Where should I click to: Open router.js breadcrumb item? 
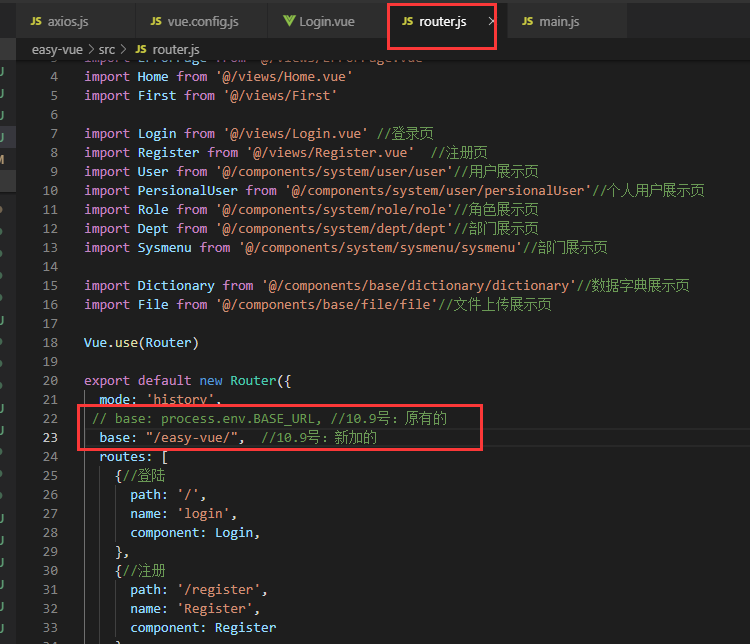[176, 50]
